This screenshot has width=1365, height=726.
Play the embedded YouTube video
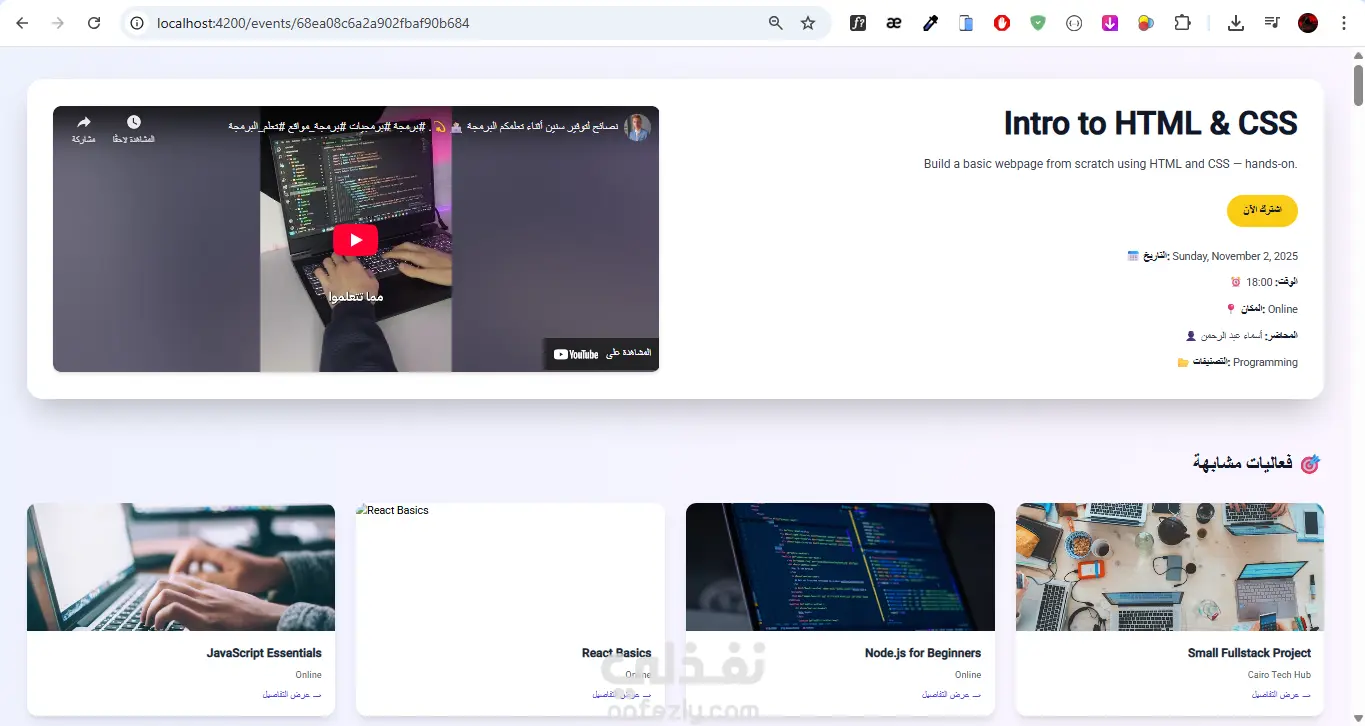point(355,240)
